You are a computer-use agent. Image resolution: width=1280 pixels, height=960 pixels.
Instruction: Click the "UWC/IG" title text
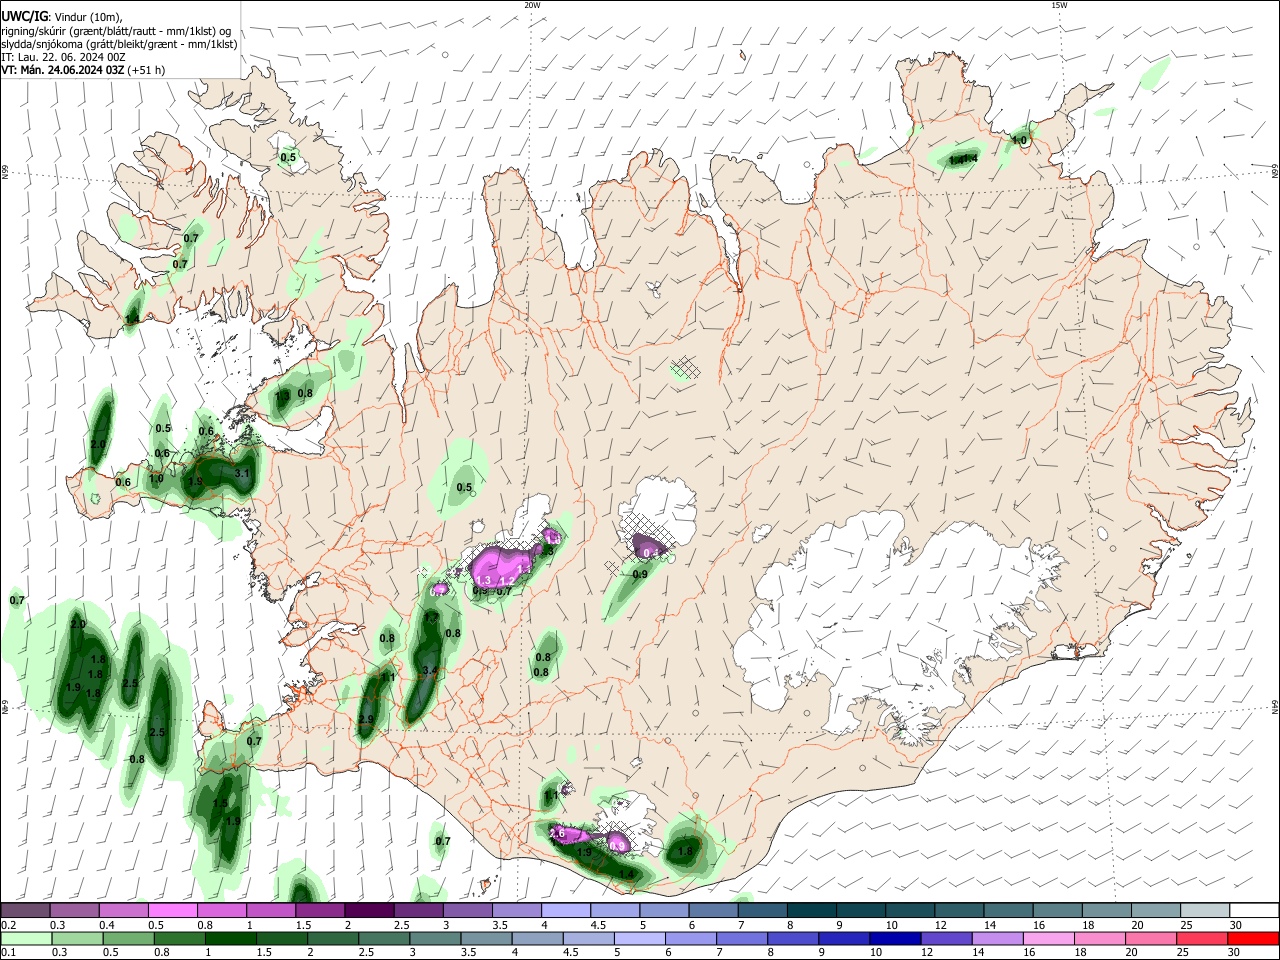(x=24, y=16)
